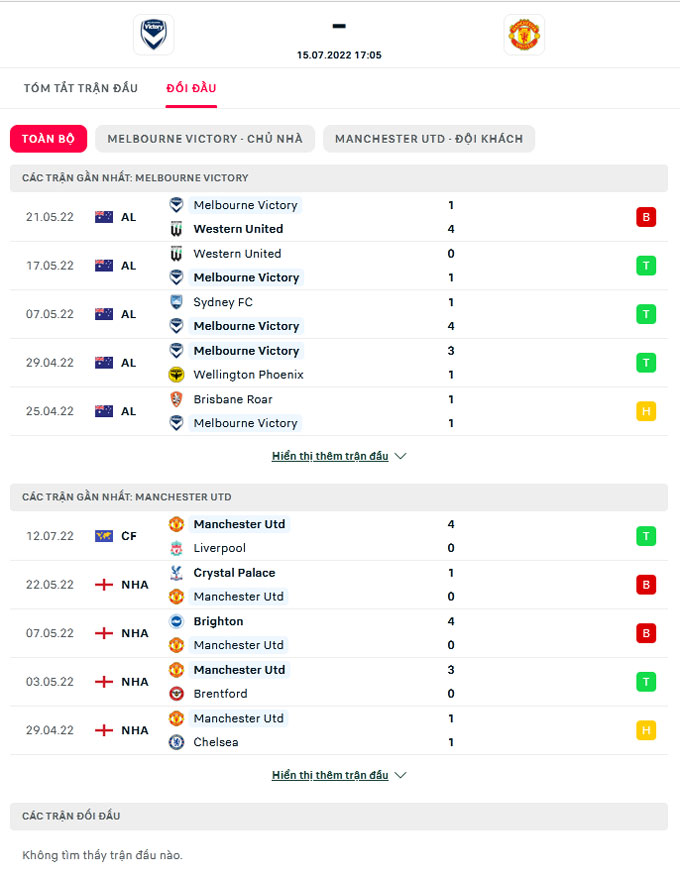This screenshot has height=876, width=680.
Task: Click the Crystal Palace crest in the 22.05.22 row
Action: (178, 573)
